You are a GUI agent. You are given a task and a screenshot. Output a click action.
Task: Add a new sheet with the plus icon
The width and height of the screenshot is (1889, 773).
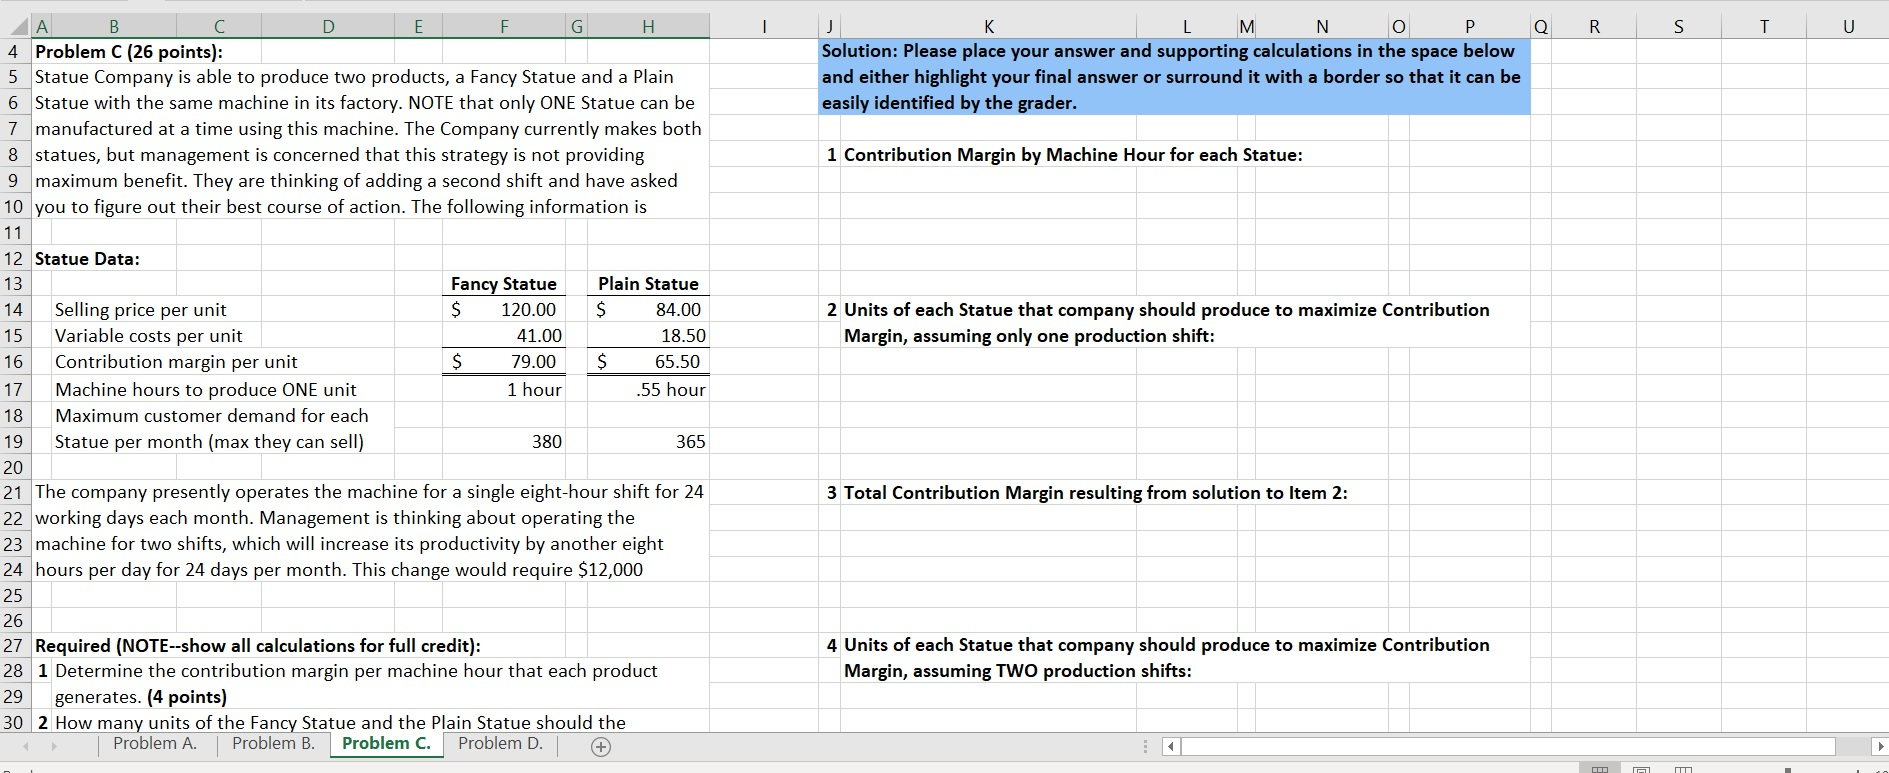pos(600,746)
